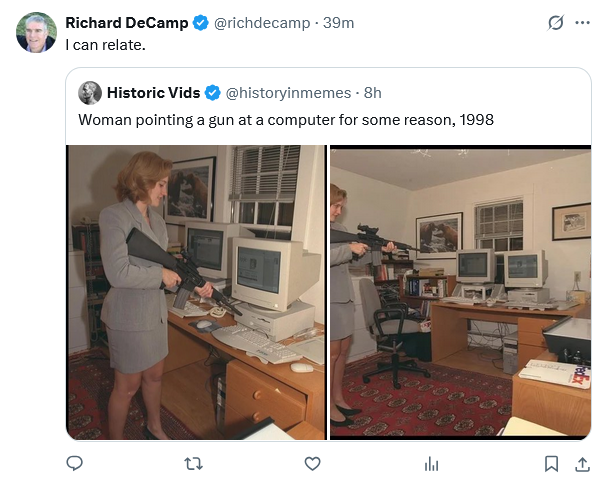Open Richard DeCamp's profile picture
The width and height of the screenshot is (609, 486).
point(36,33)
